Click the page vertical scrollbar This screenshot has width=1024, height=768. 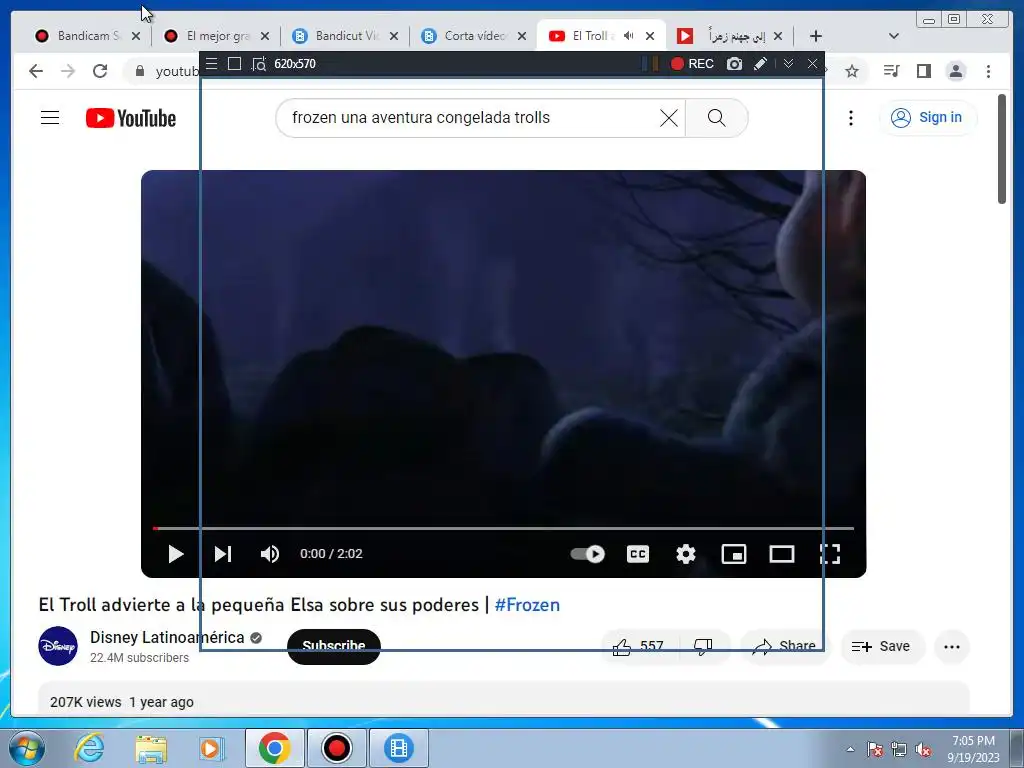(1002, 149)
